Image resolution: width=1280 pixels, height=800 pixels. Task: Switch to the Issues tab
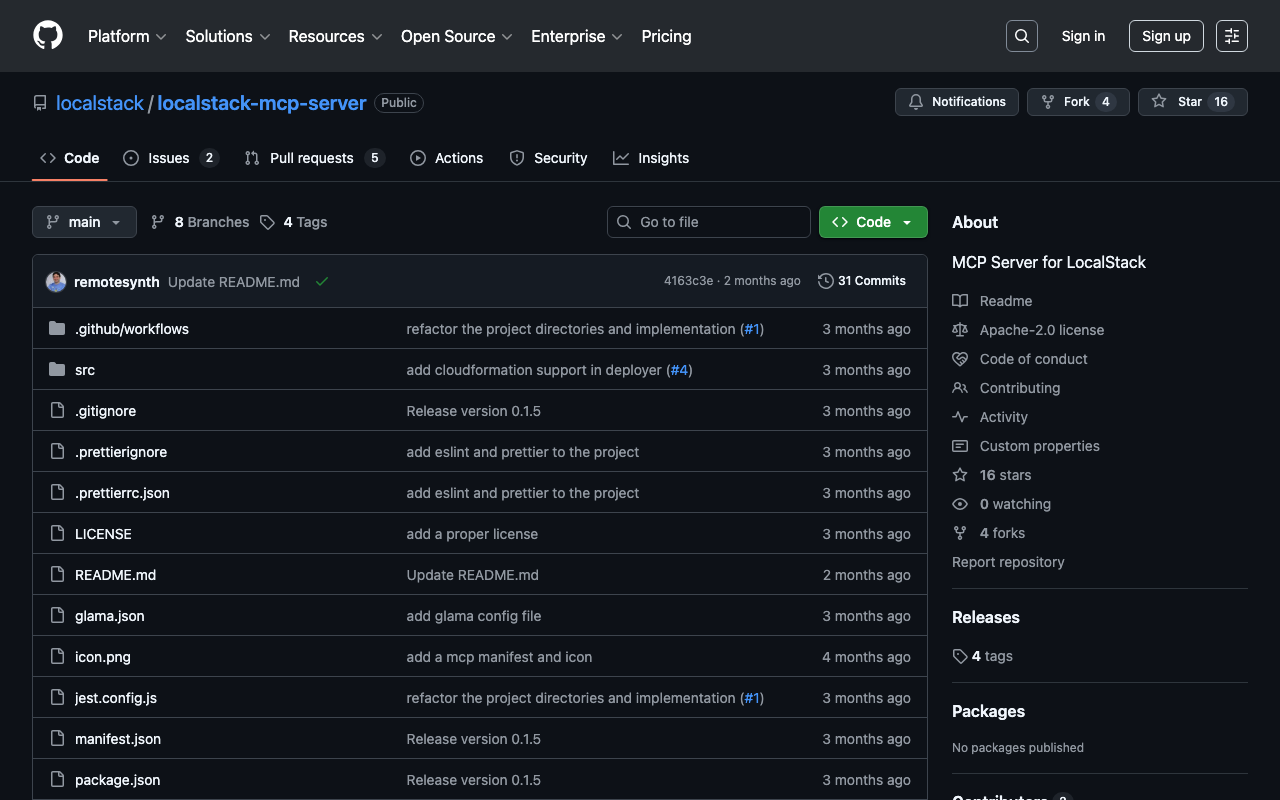[169, 158]
